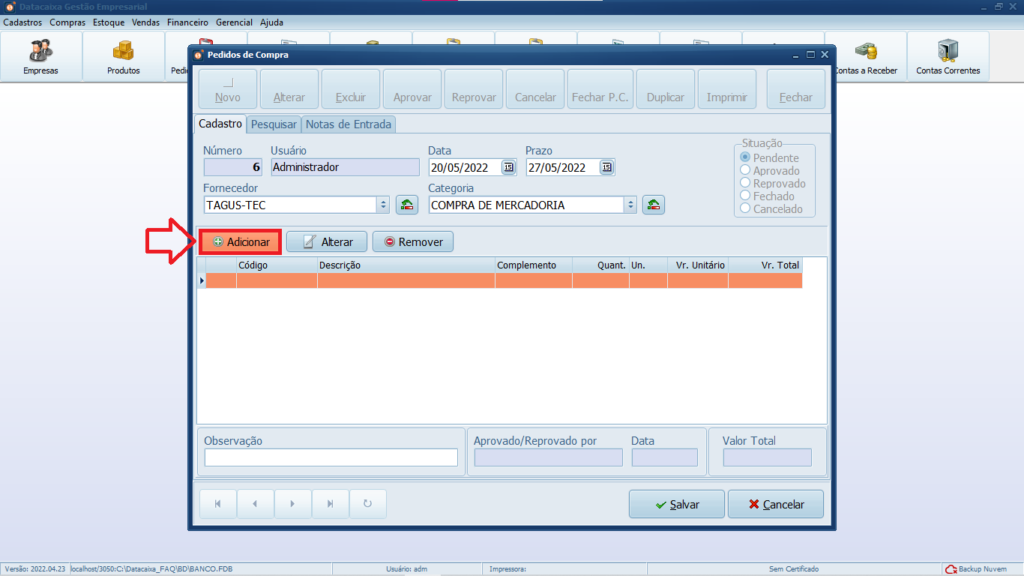
Task: Expand the Fornecedor TAGUS-TEC dropdown
Action: [382, 205]
